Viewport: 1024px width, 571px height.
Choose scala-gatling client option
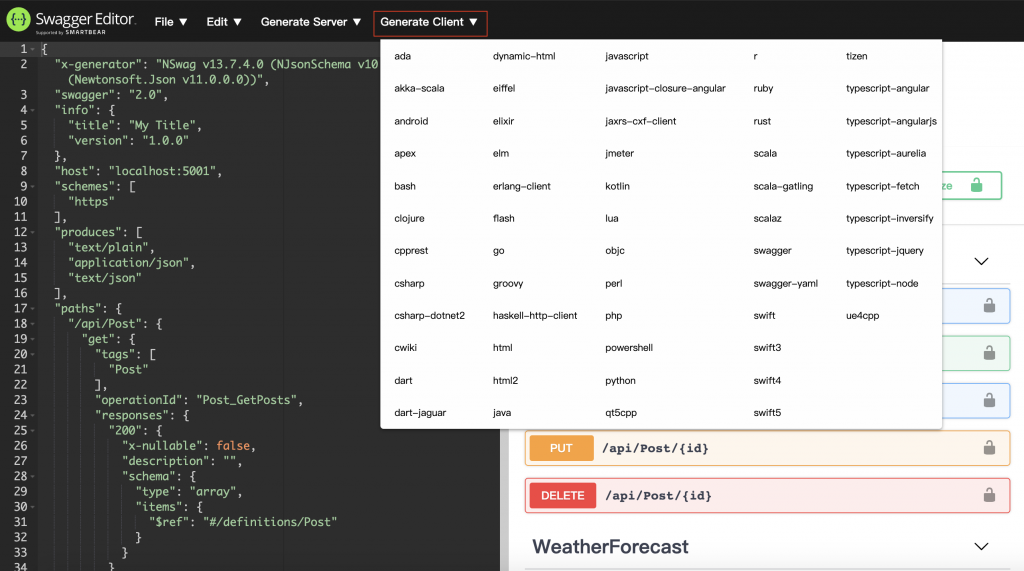[782, 186]
